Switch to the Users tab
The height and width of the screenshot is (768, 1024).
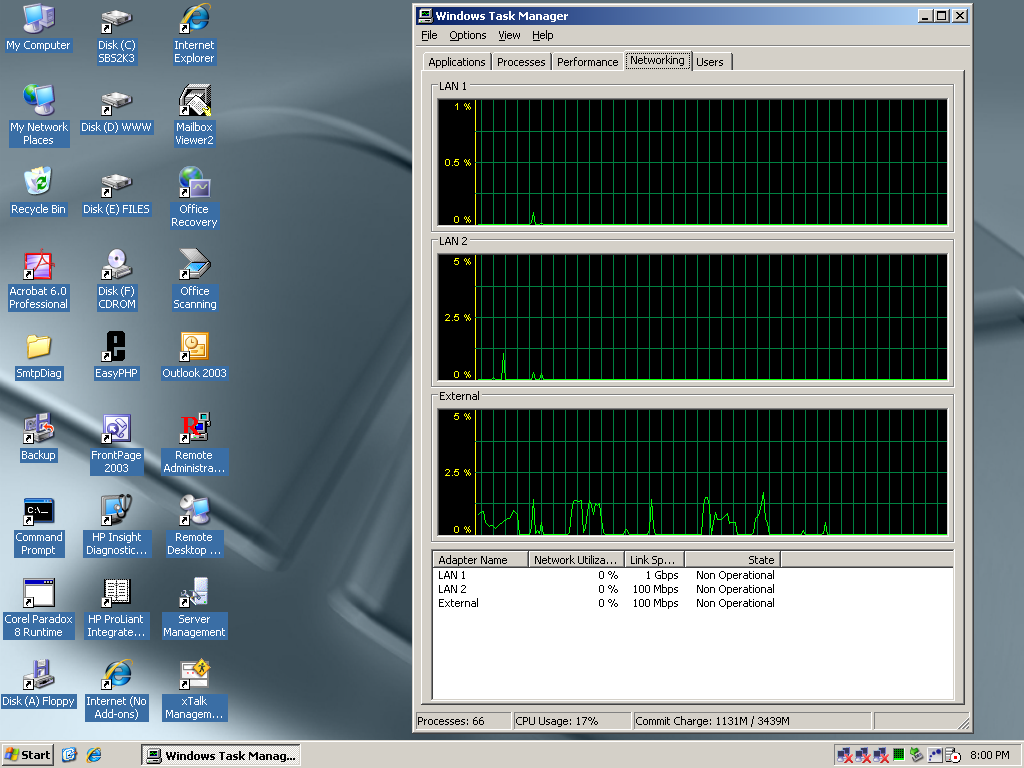[710, 62]
